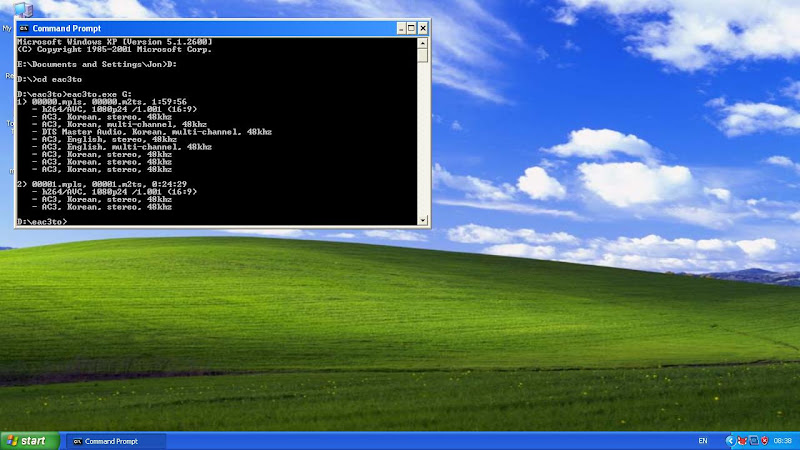Click the console scrollbar down arrow
The image size is (800, 450).
(422, 220)
